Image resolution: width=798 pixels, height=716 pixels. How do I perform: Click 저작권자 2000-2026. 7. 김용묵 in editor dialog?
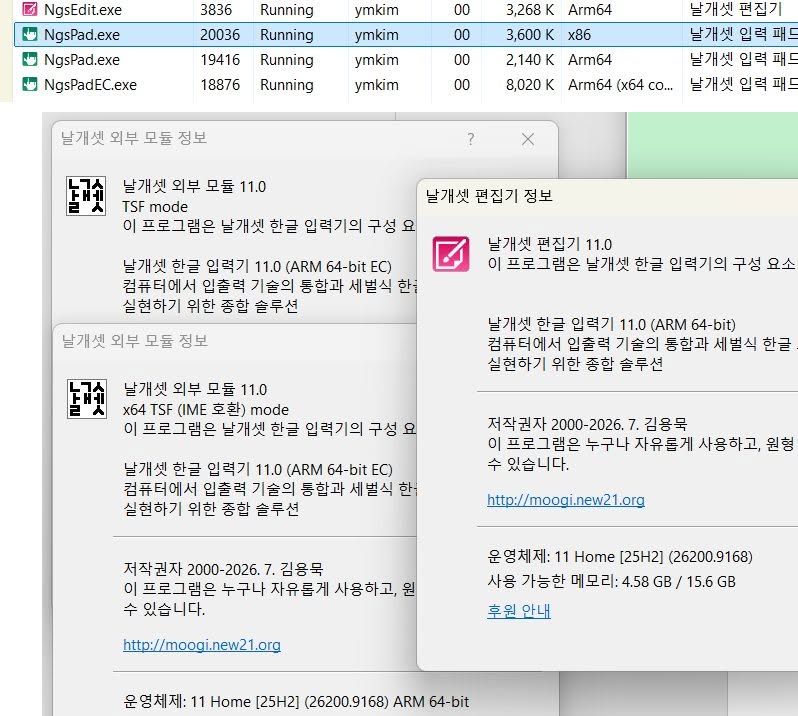pyautogui.click(x=587, y=423)
